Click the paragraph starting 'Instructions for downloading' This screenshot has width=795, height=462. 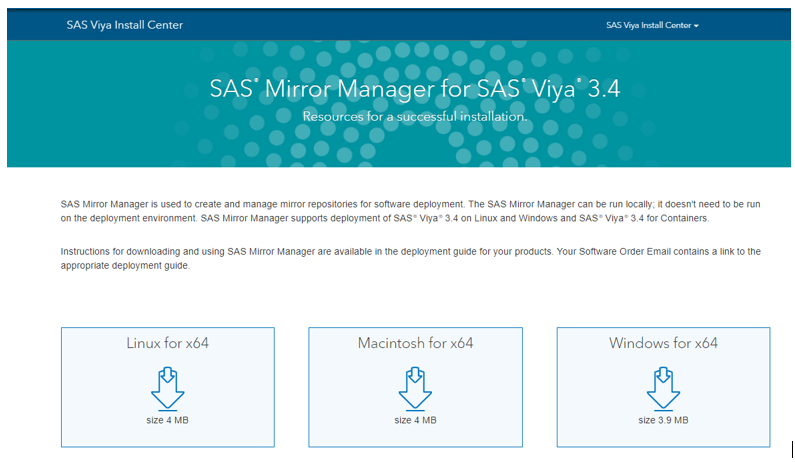click(410, 258)
